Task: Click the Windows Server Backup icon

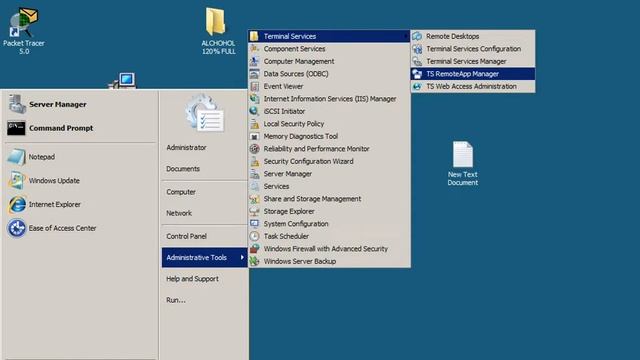Action: (x=254, y=261)
